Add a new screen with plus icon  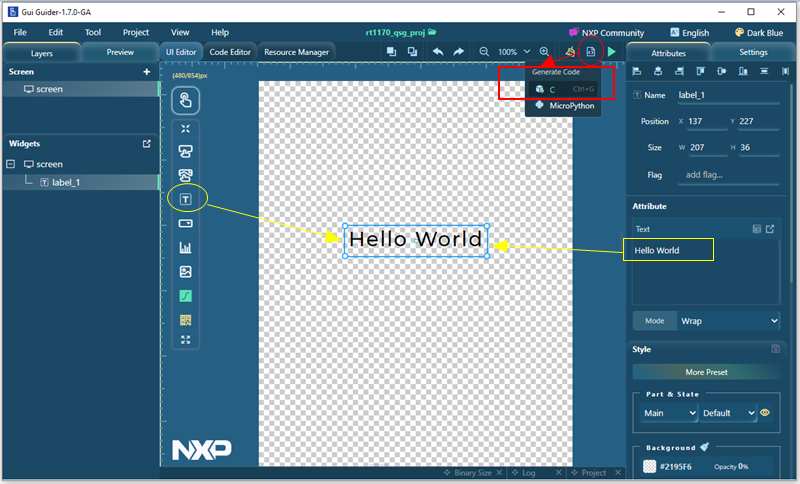[147, 72]
